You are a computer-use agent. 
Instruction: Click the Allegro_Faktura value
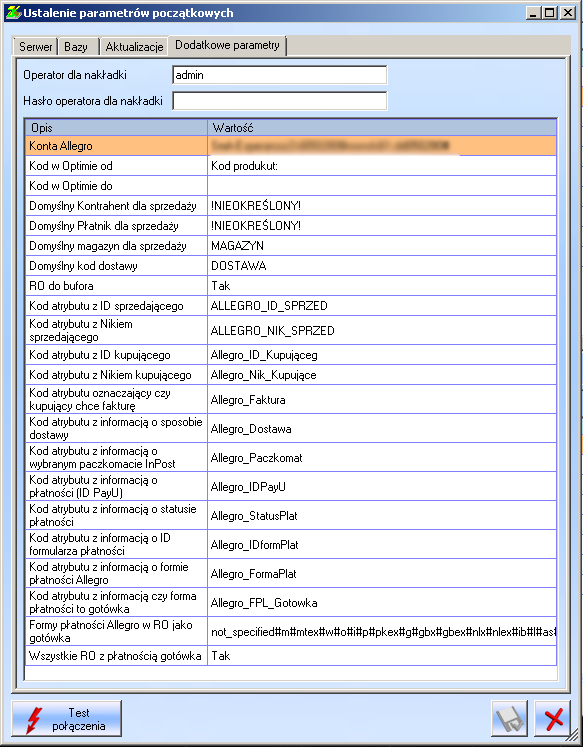point(382,399)
